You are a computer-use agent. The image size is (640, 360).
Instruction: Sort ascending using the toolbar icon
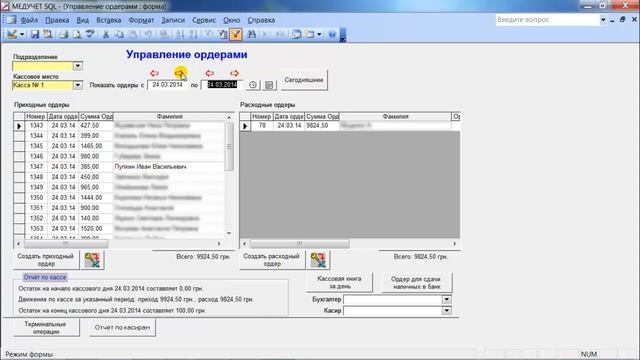click(x=180, y=35)
